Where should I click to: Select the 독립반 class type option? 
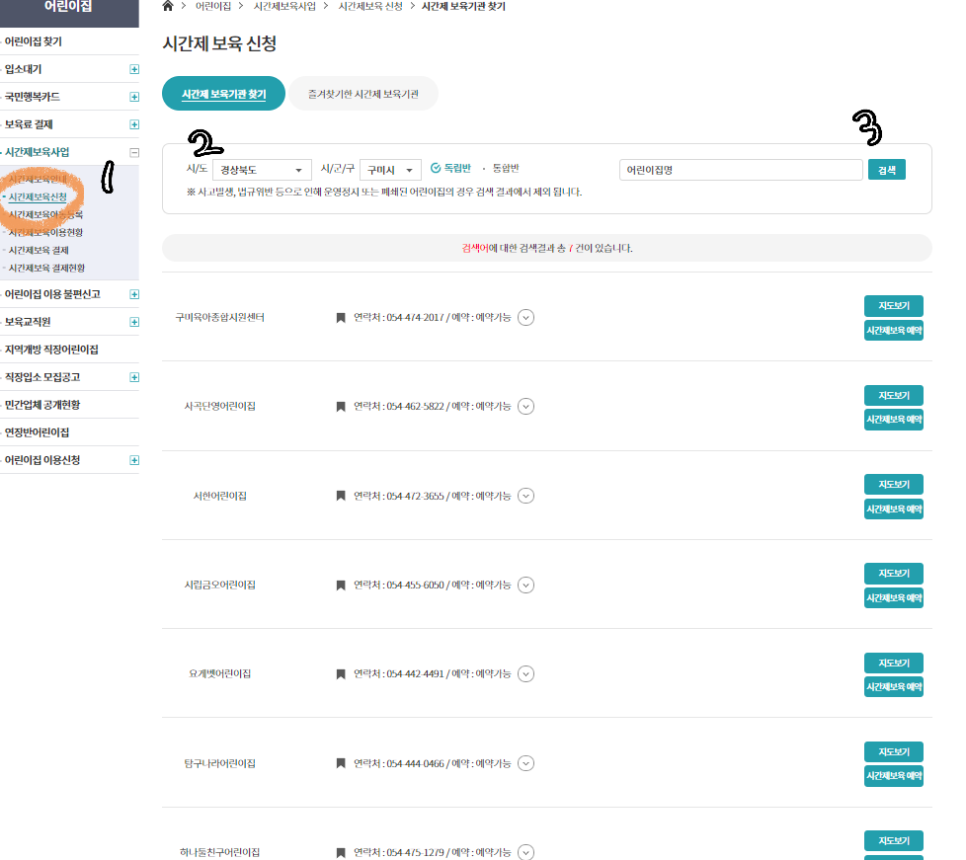pos(450,168)
